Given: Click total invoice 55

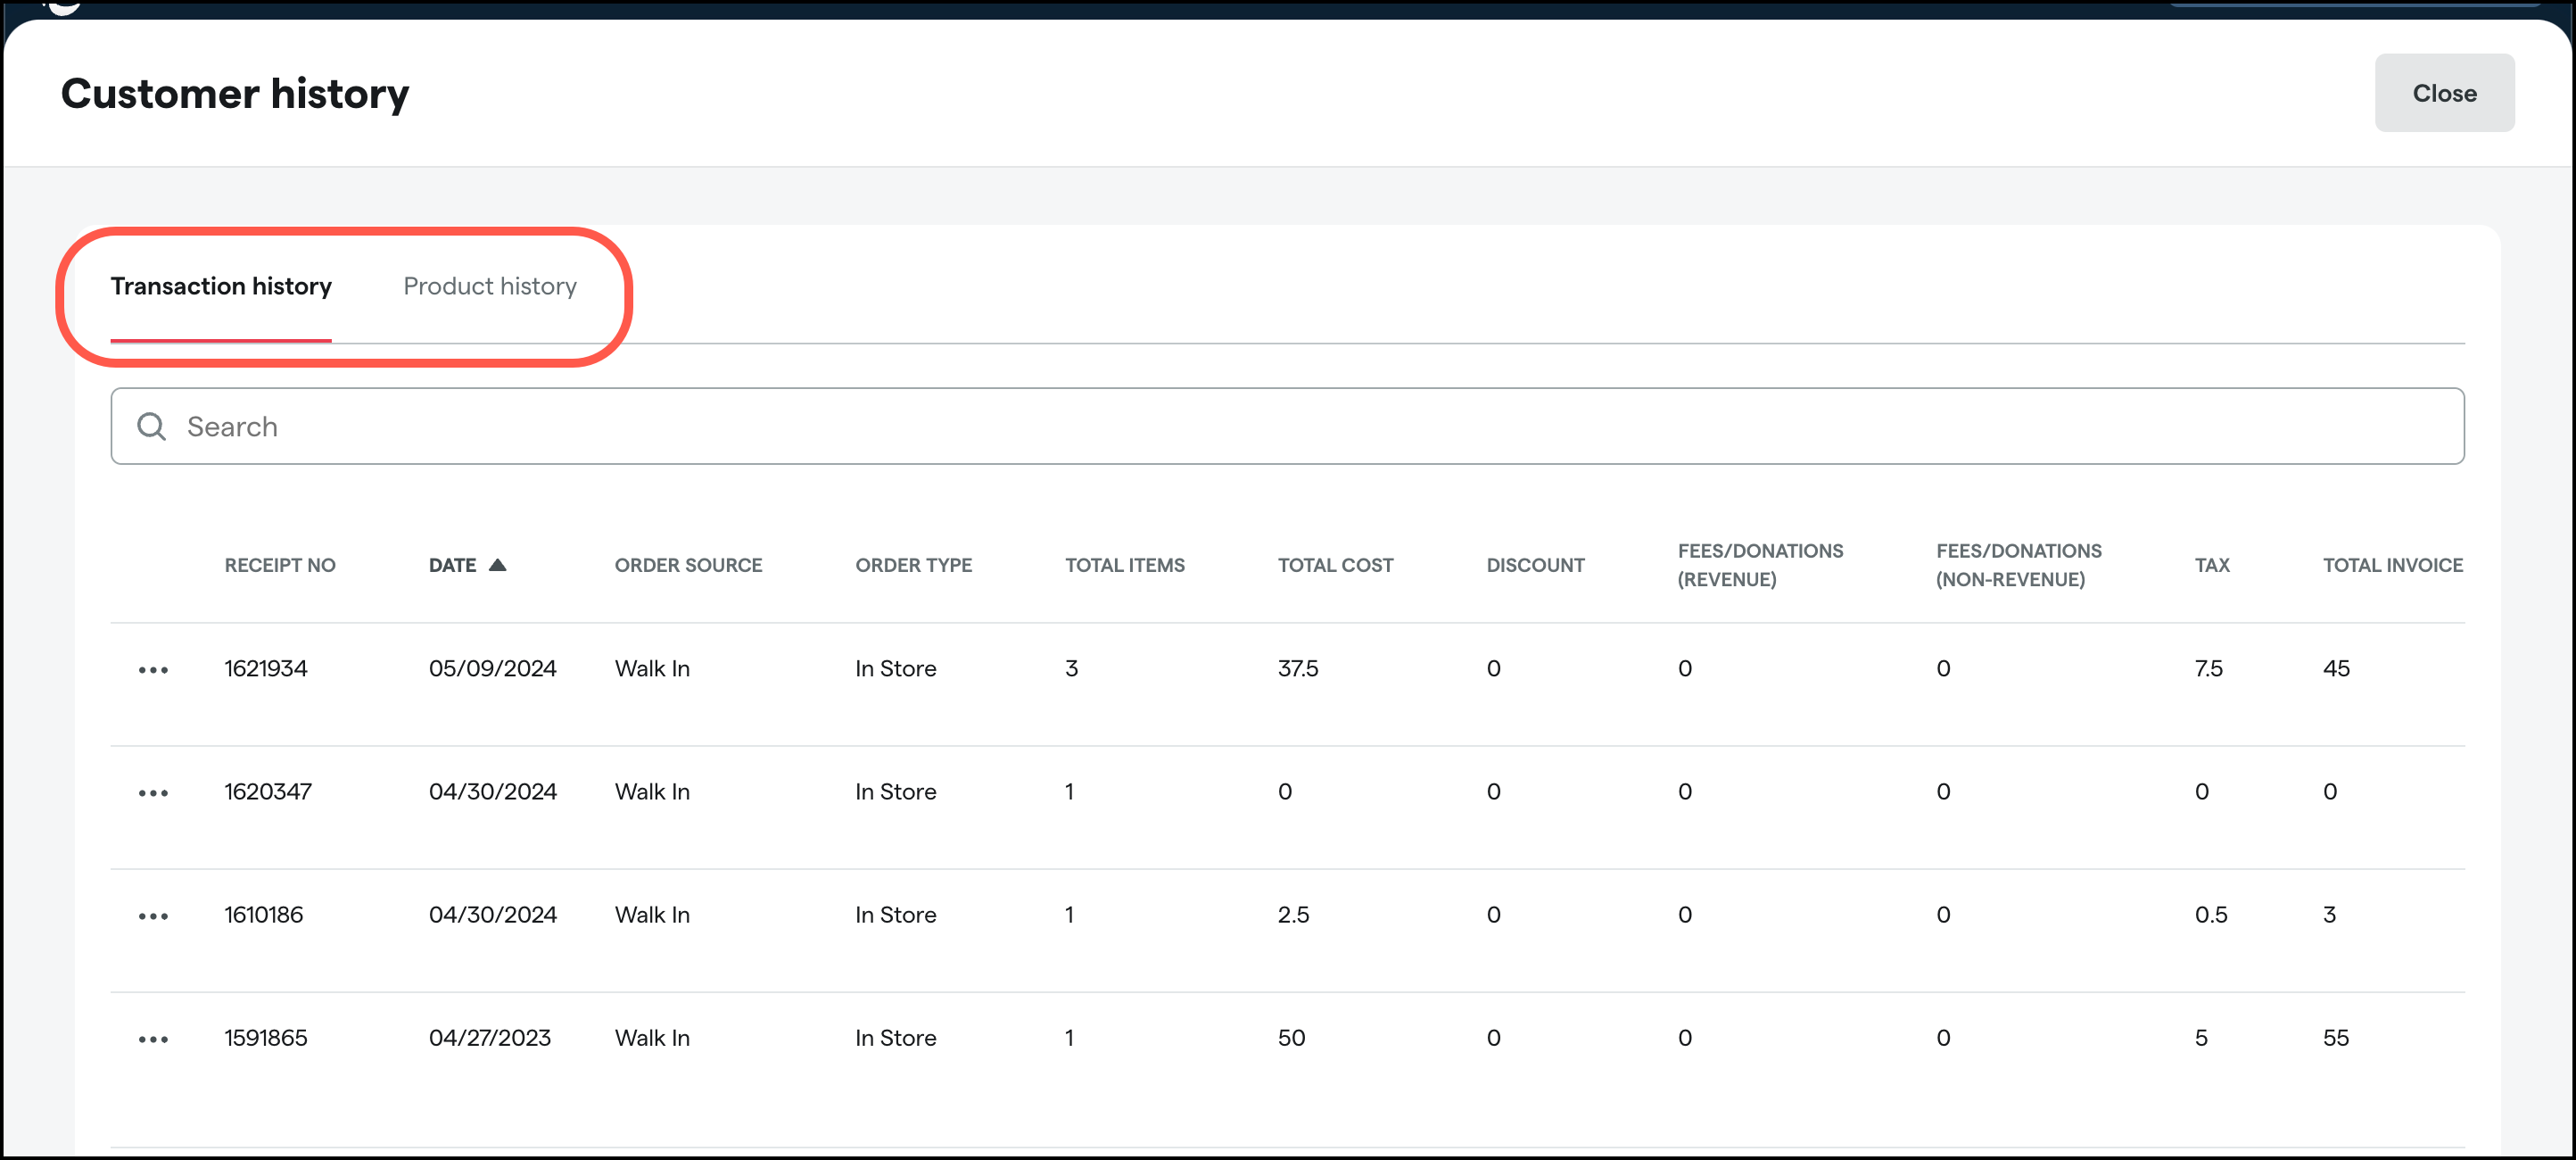Looking at the screenshot, I should [2335, 1037].
